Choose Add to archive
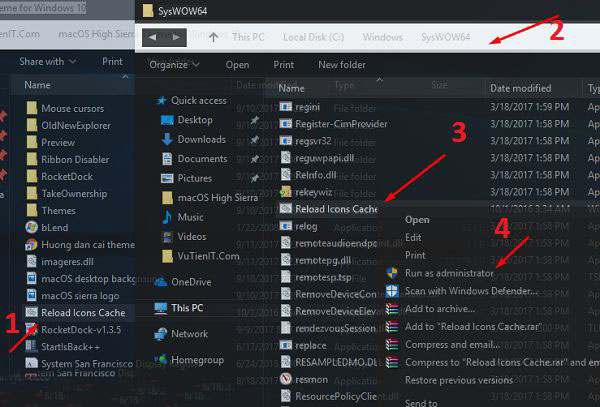This screenshot has width=600, height=407. [440, 309]
